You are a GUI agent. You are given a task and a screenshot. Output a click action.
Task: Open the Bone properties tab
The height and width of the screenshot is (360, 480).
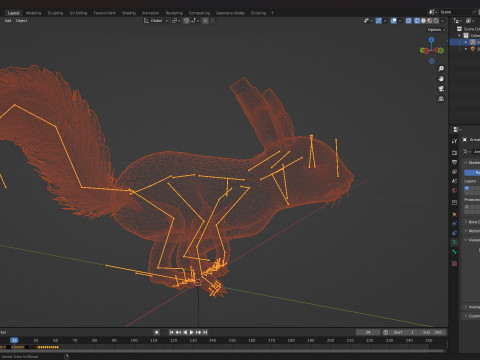pos(454,252)
